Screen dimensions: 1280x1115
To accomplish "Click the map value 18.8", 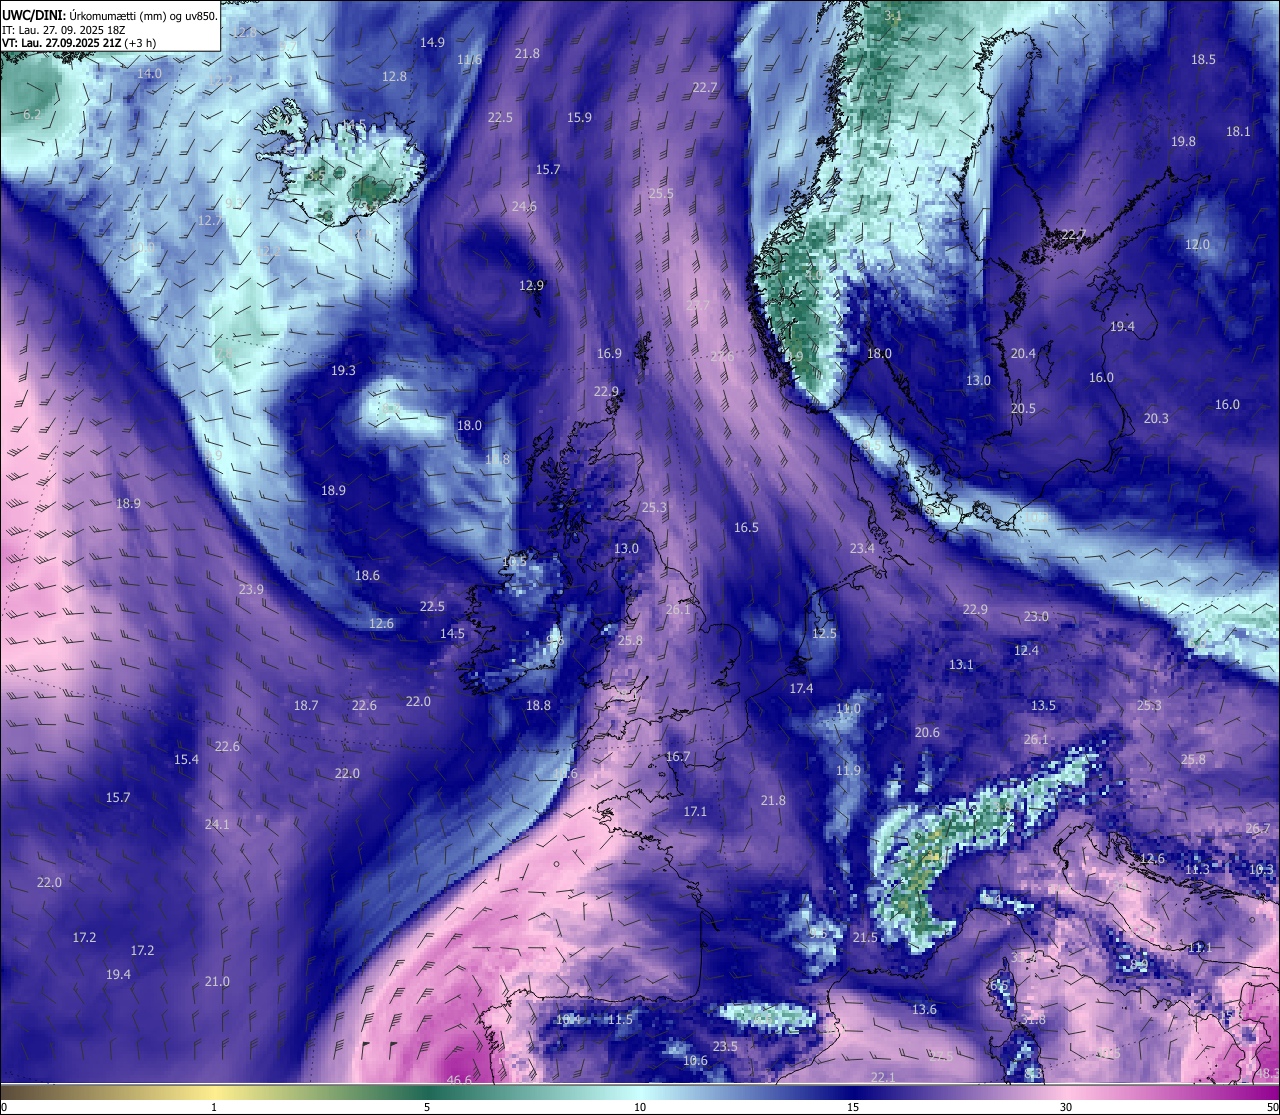I will (538, 705).
